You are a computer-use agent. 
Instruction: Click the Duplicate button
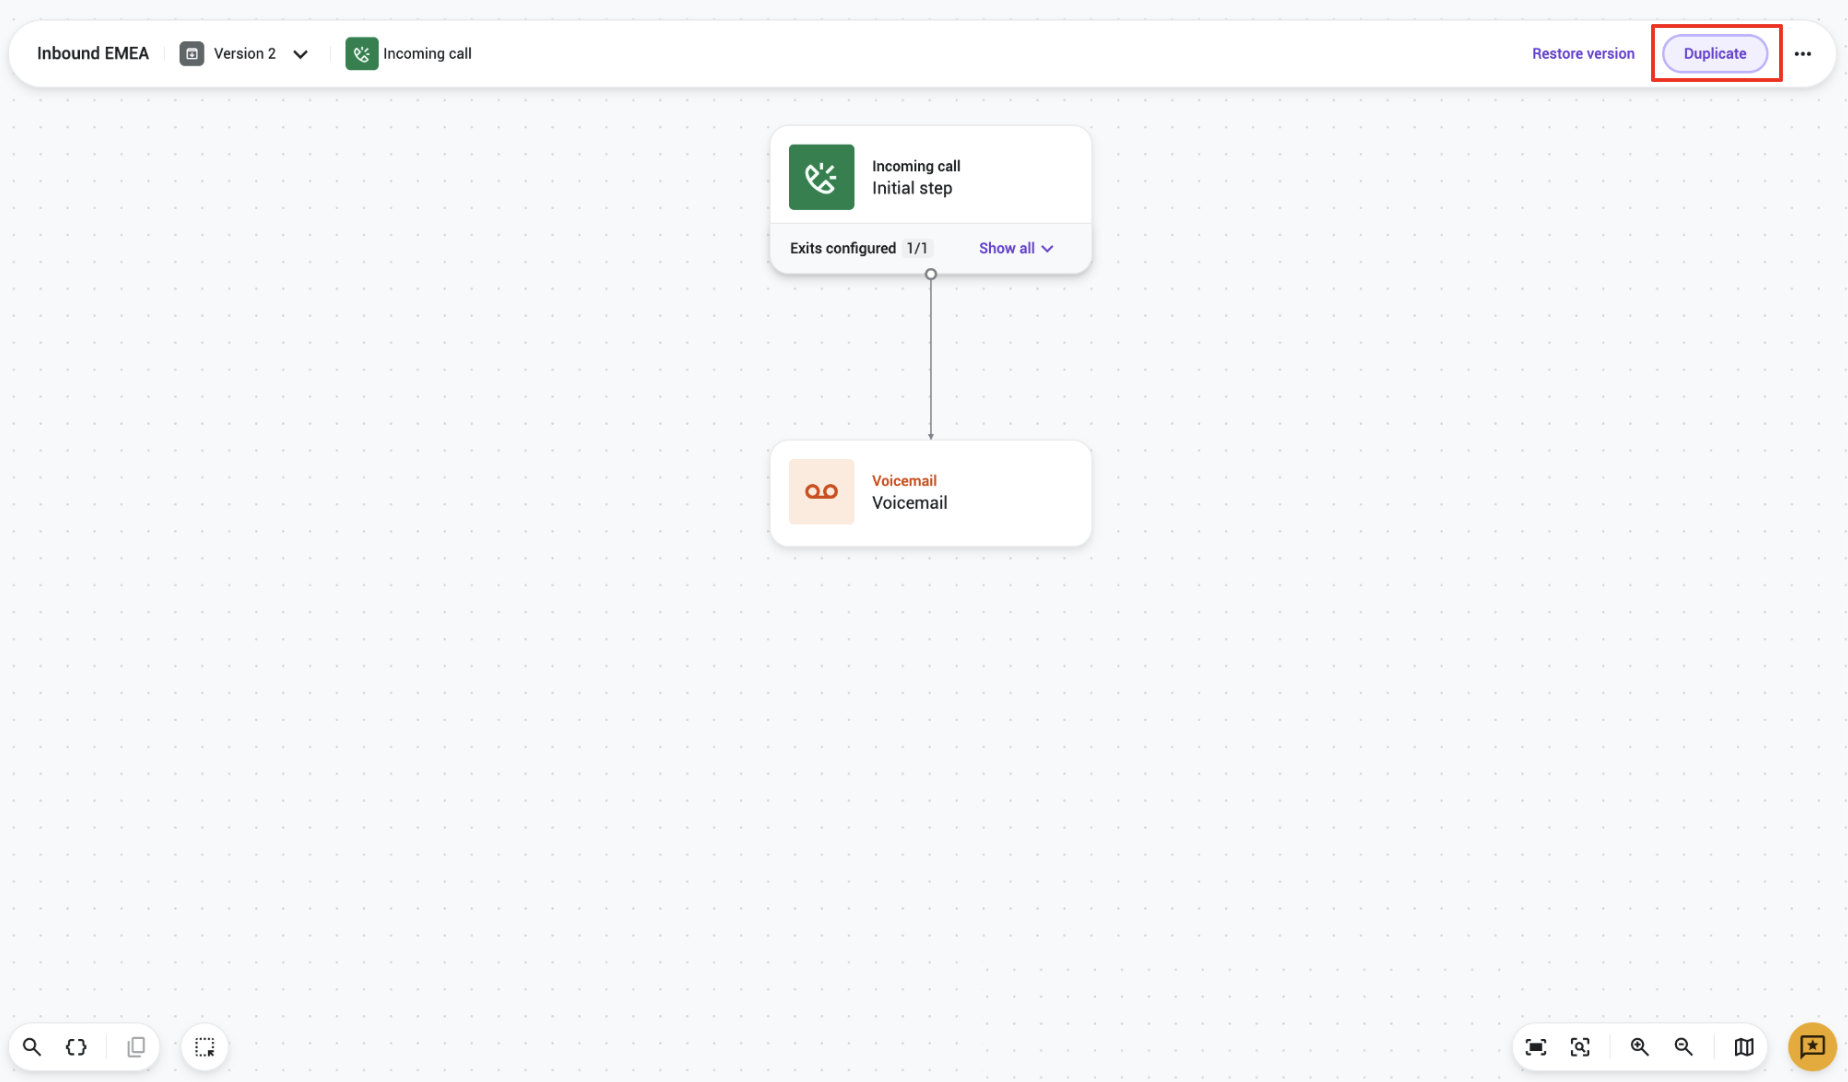tap(1715, 54)
